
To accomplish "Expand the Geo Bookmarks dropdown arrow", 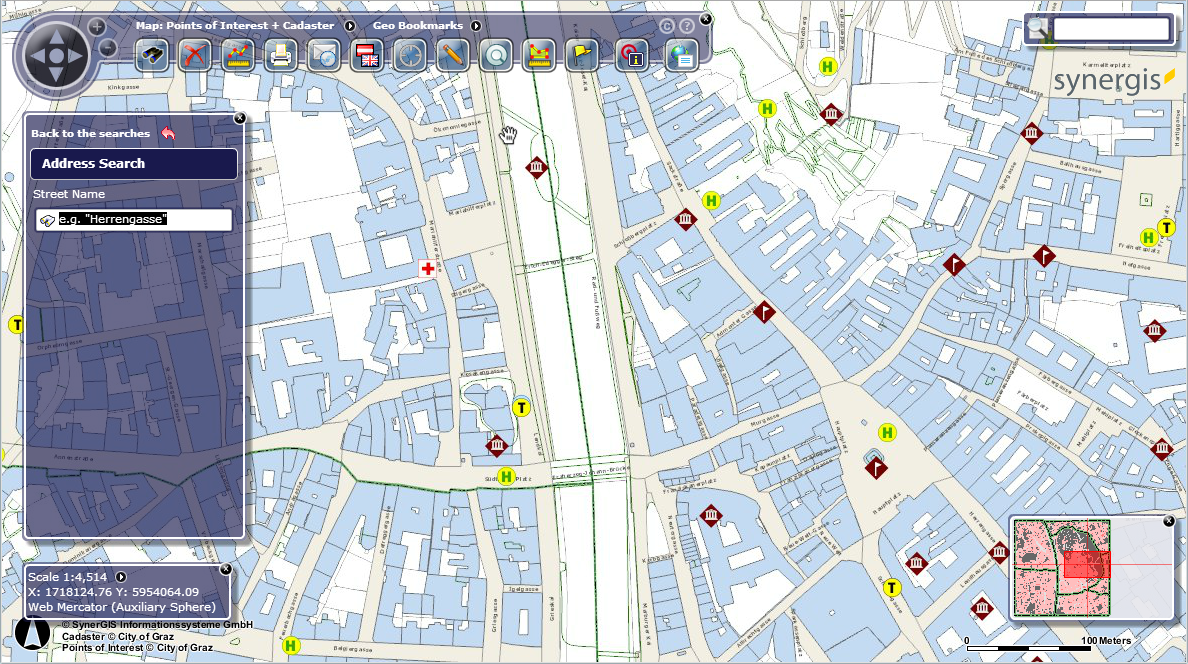I will 477,25.
